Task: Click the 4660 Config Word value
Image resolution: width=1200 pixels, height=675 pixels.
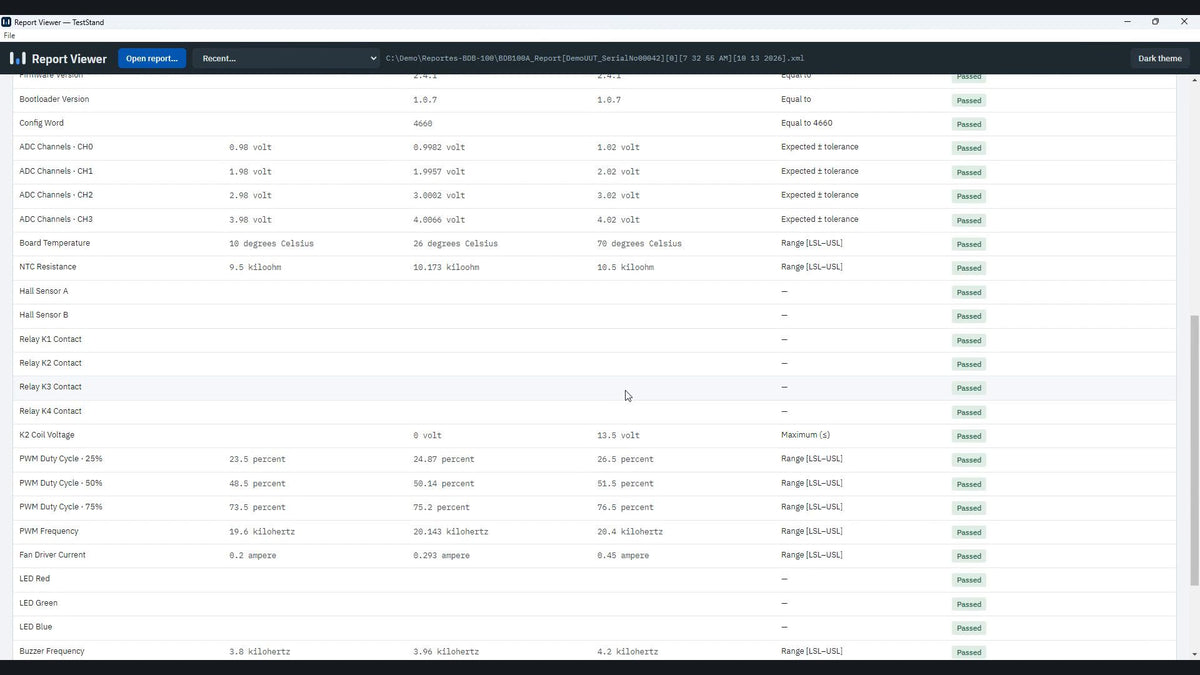Action: point(422,123)
